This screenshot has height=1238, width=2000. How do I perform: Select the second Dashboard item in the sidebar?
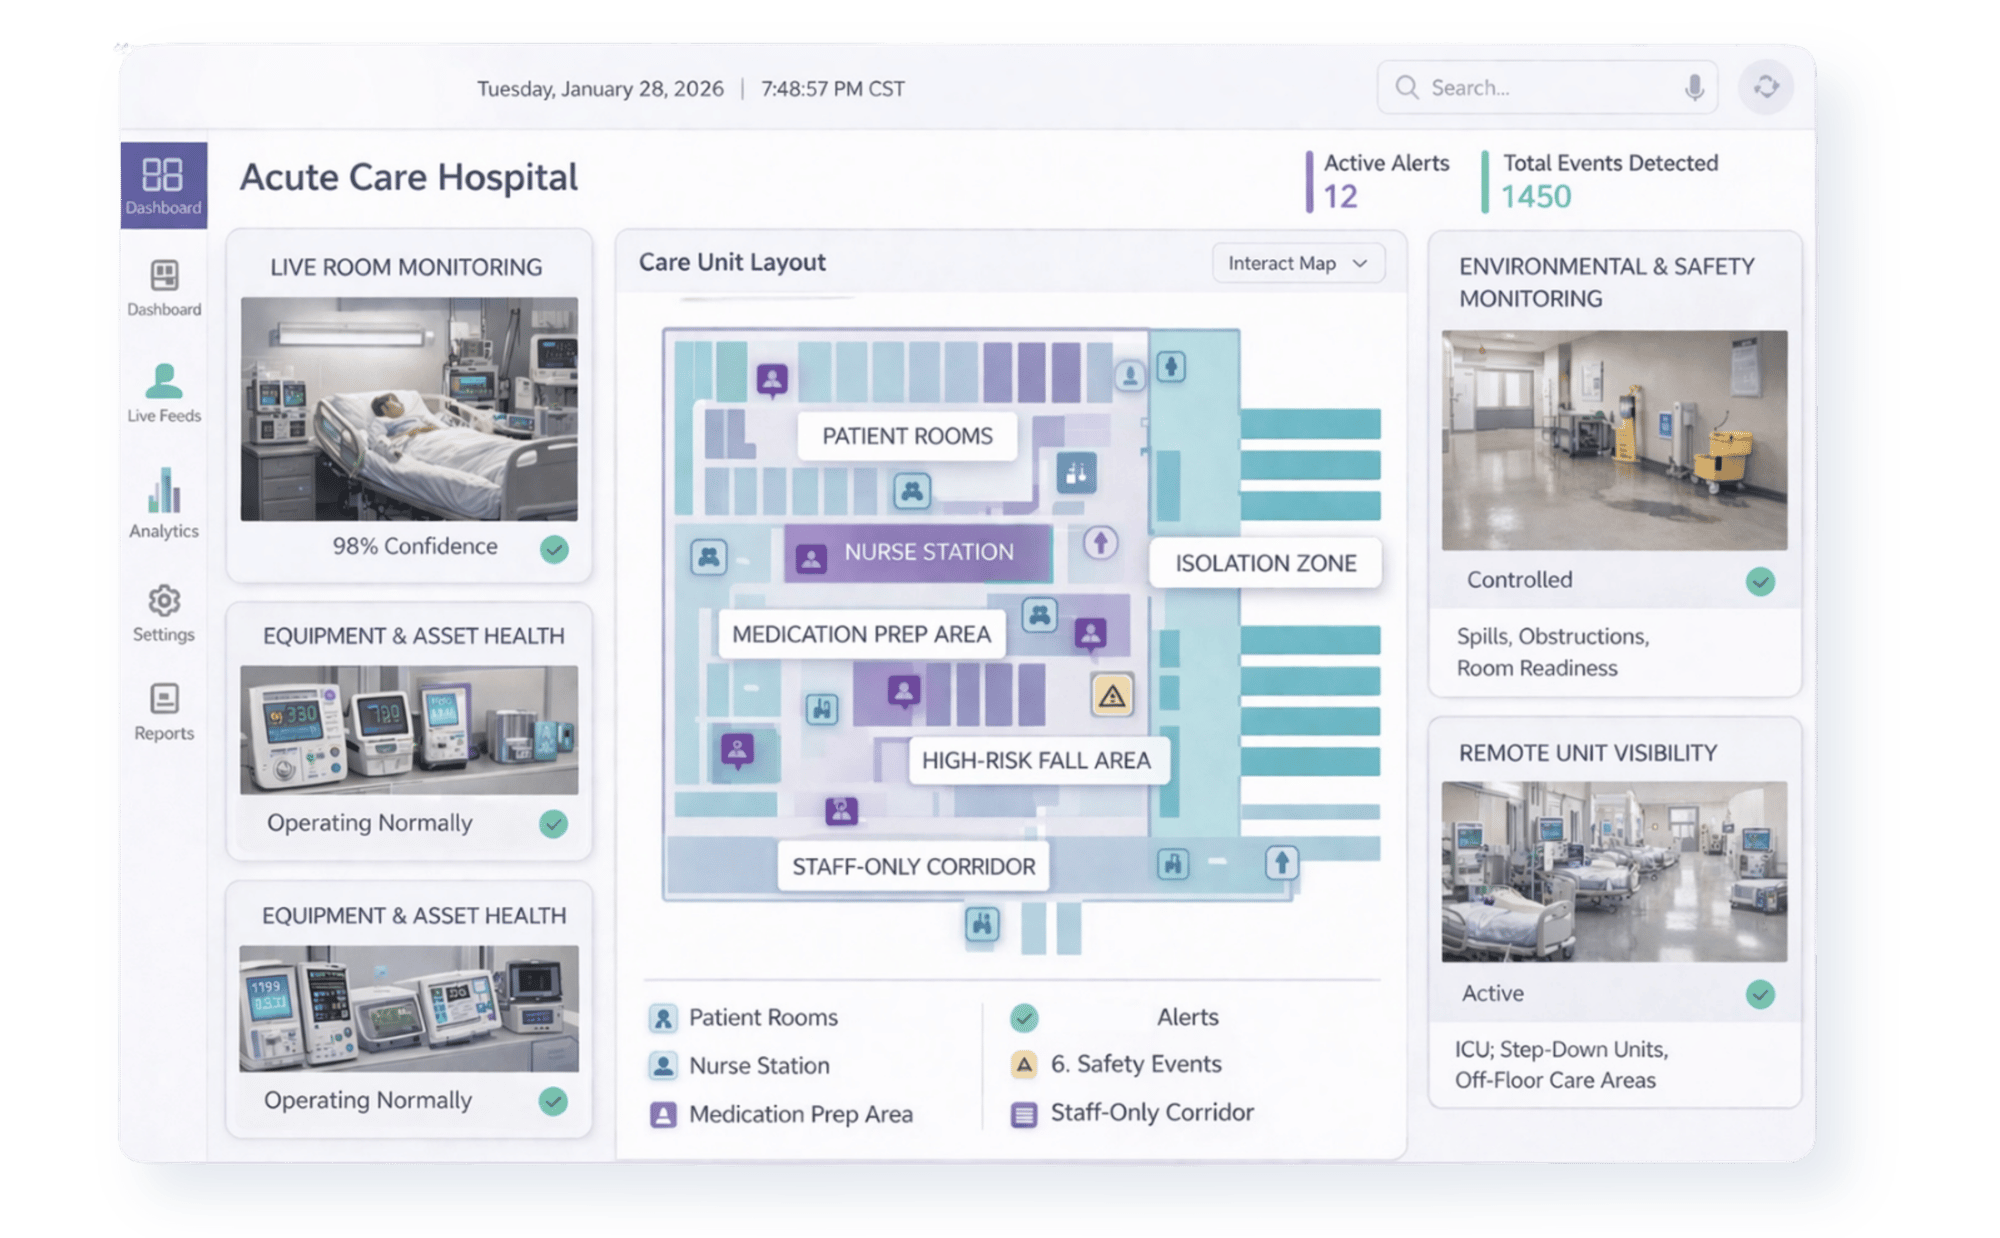click(x=164, y=288)
